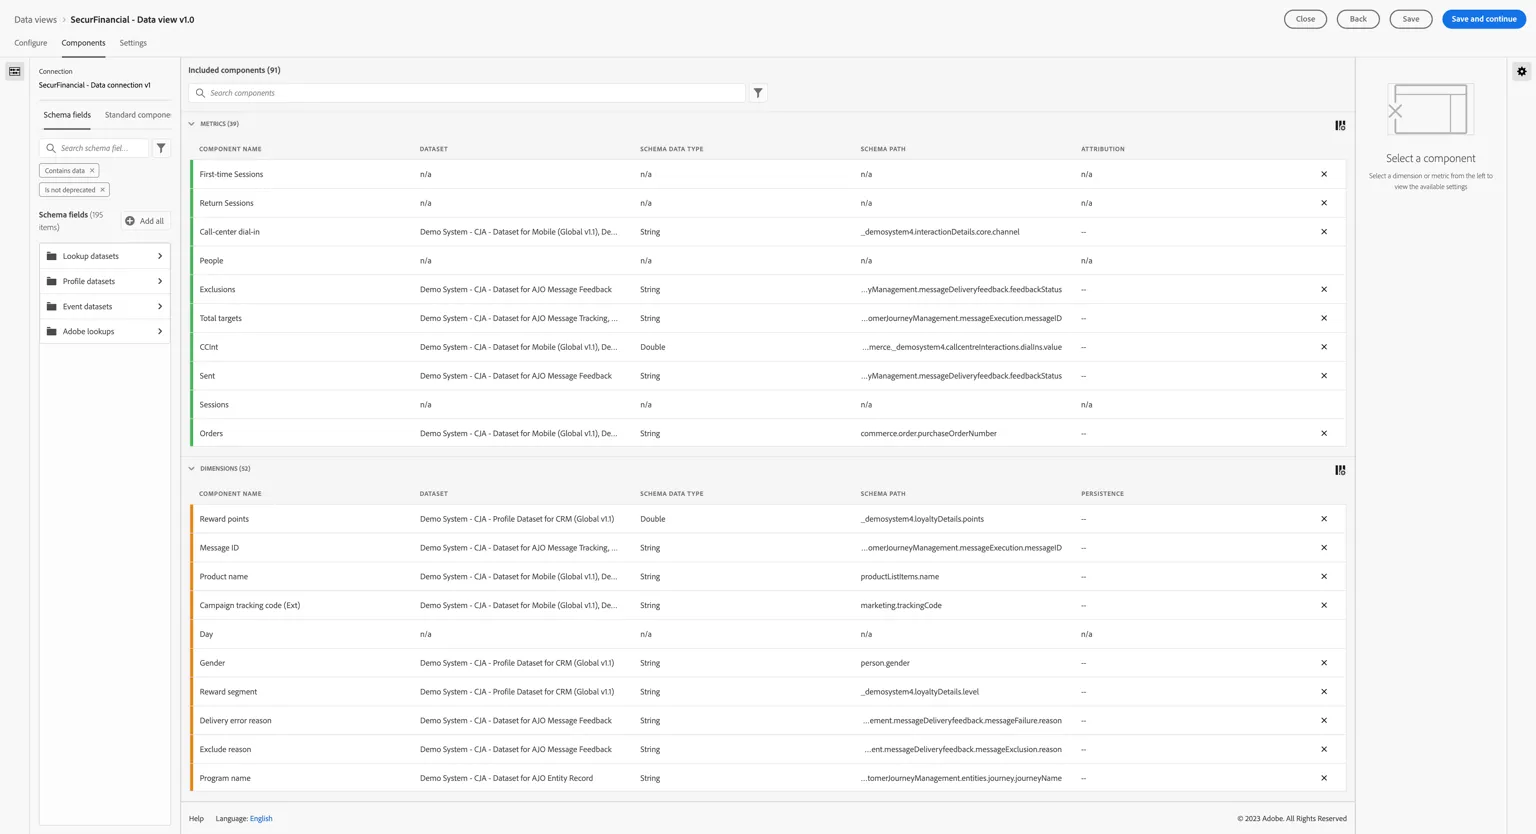Remove the Exclusions metric
The height and width of the screenshot is (834, 1536).
click(1324, 290)
